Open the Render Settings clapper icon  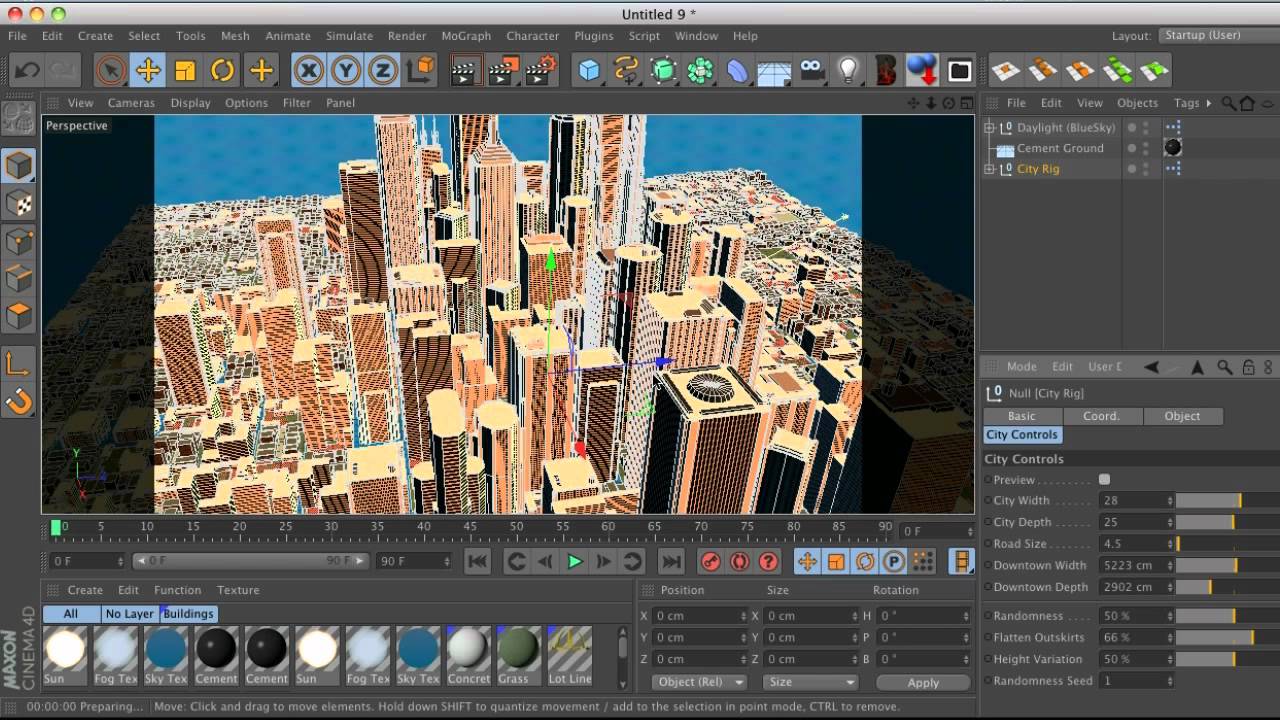[540, 70]
